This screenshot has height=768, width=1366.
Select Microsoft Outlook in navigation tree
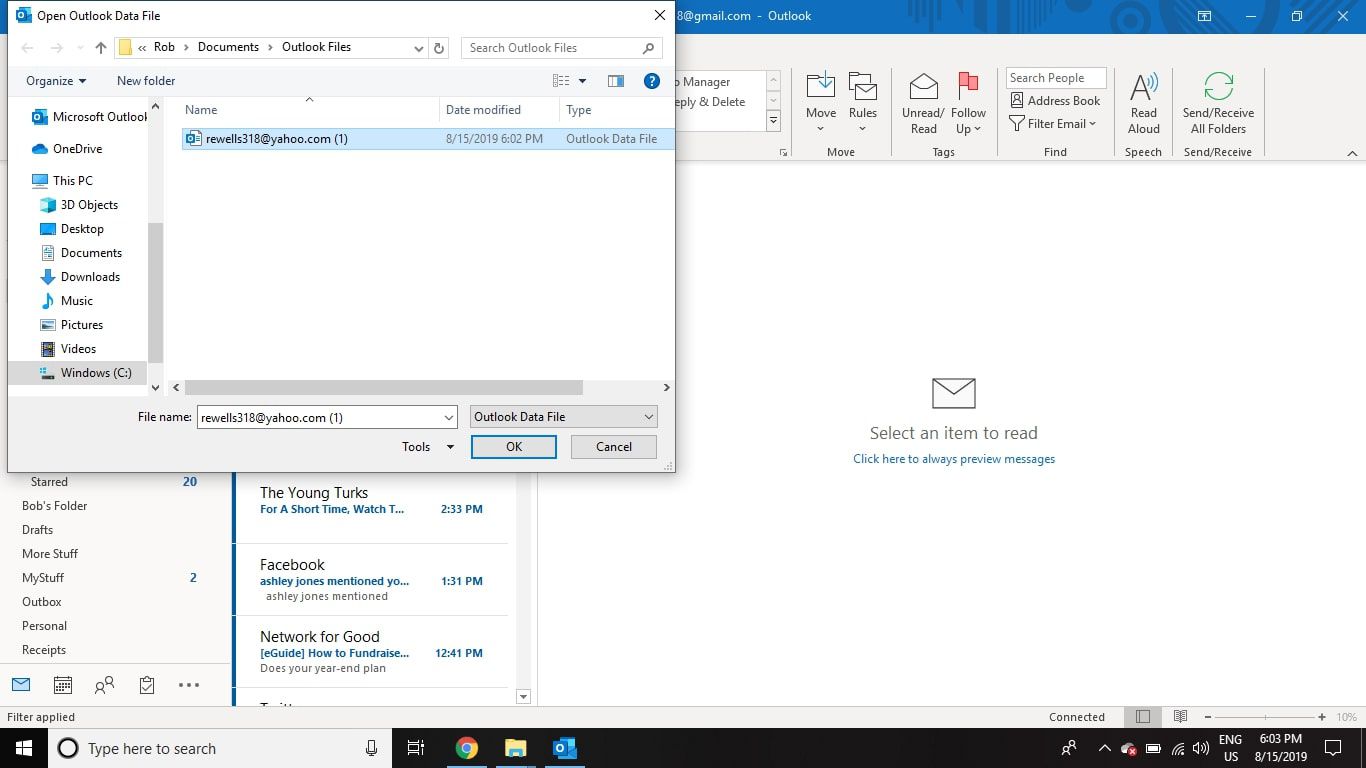(90, 117)
